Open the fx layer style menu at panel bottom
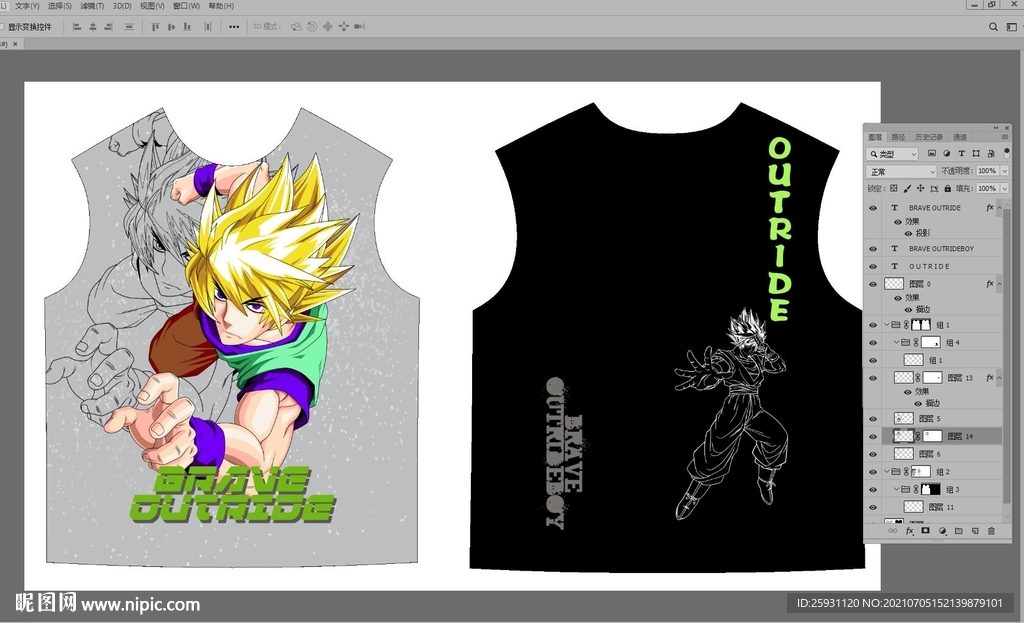The width and height of the screenshot is (1024, 623). [910, 531]
